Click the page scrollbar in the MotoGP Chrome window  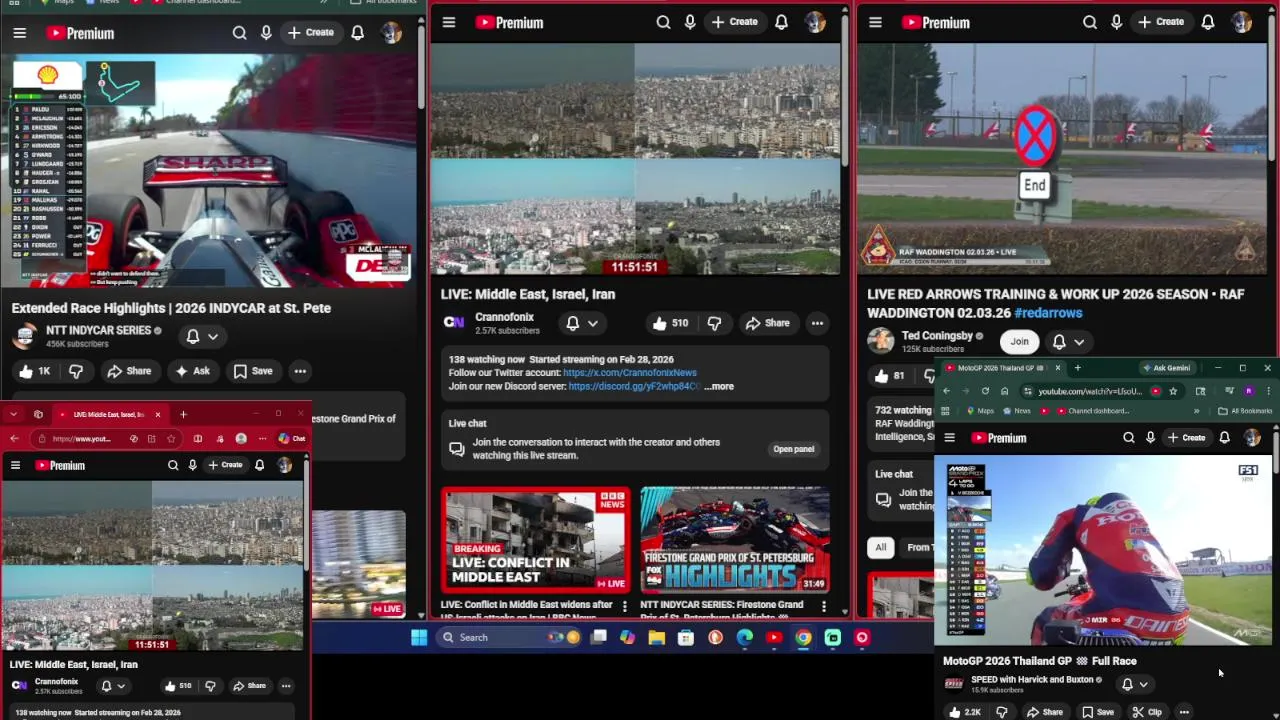click(x=1276, y=450)
